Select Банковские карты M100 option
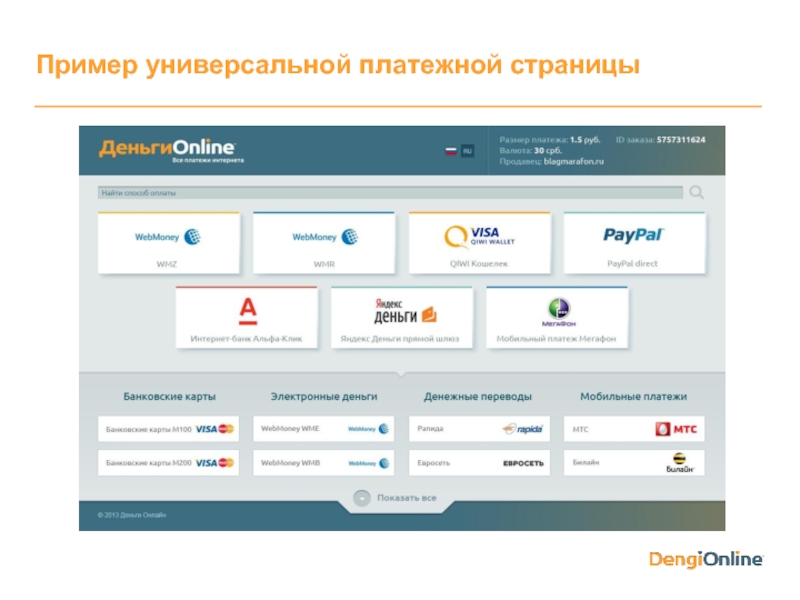The width and height of the screenshot is (800, 600). pos(168,429)
